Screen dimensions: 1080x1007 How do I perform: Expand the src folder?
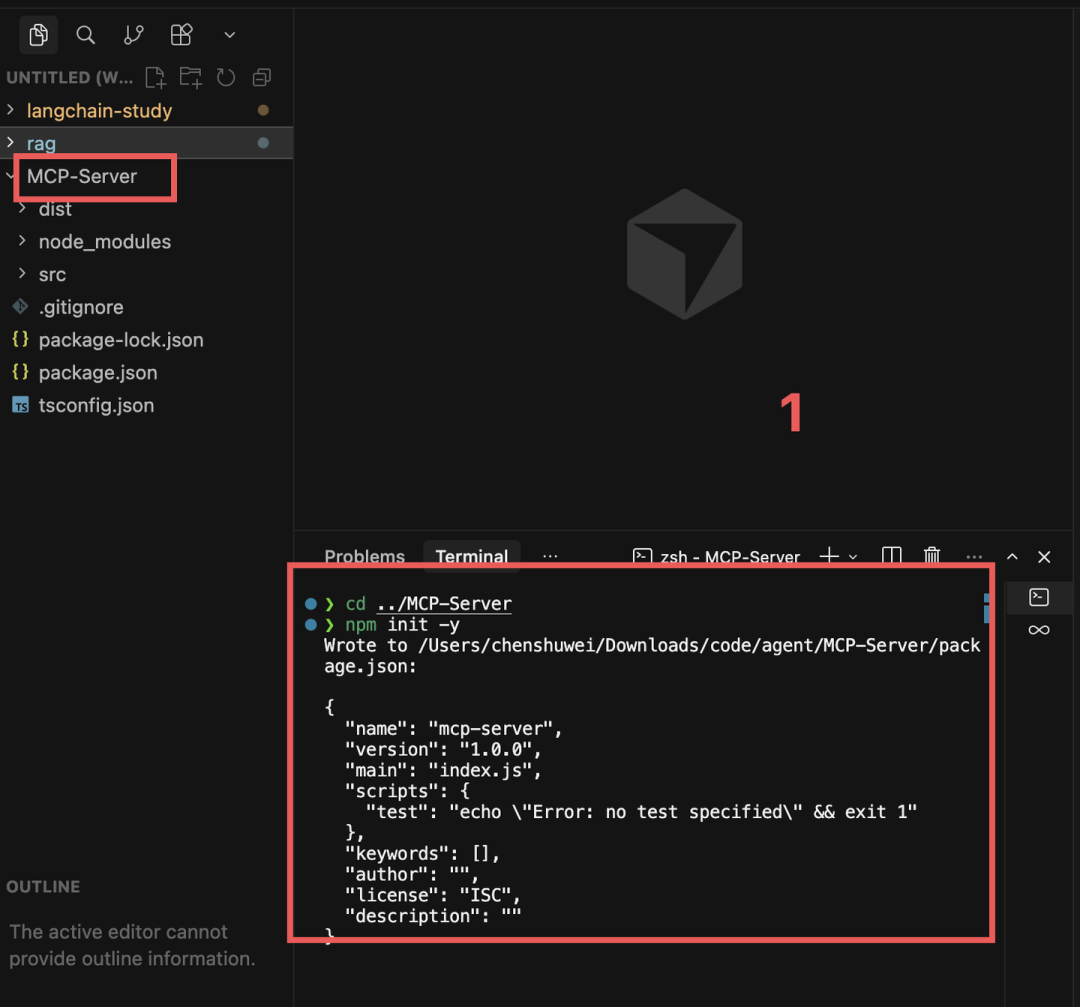[22, 273]
